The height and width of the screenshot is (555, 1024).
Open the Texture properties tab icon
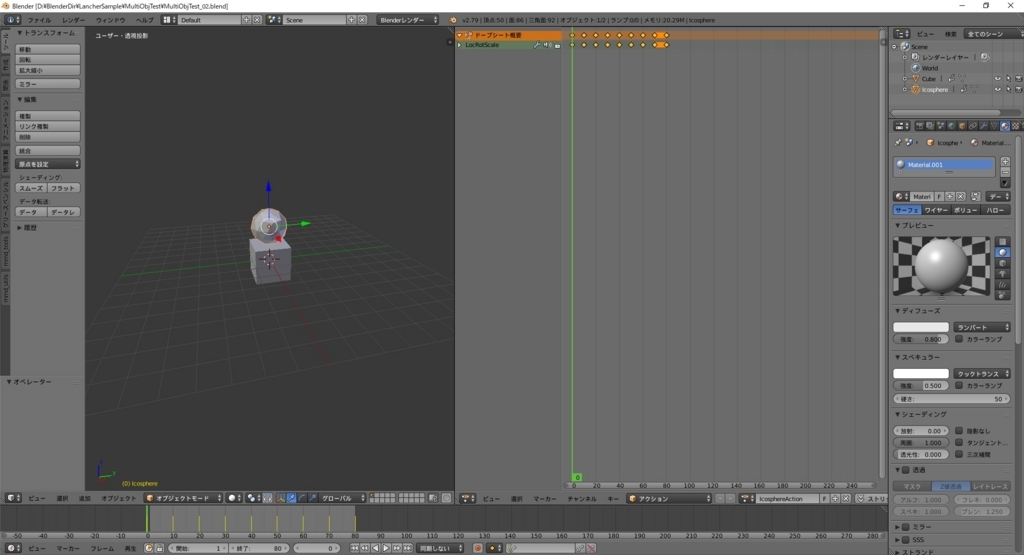(1016, 126)
